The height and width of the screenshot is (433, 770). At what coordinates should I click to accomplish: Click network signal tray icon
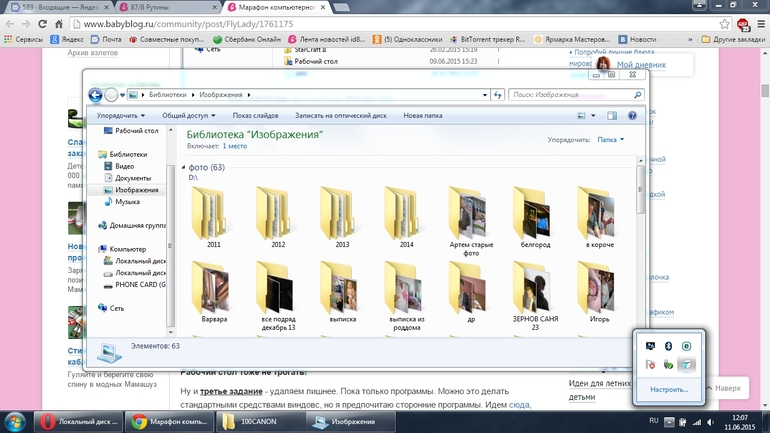pos(697,422)
